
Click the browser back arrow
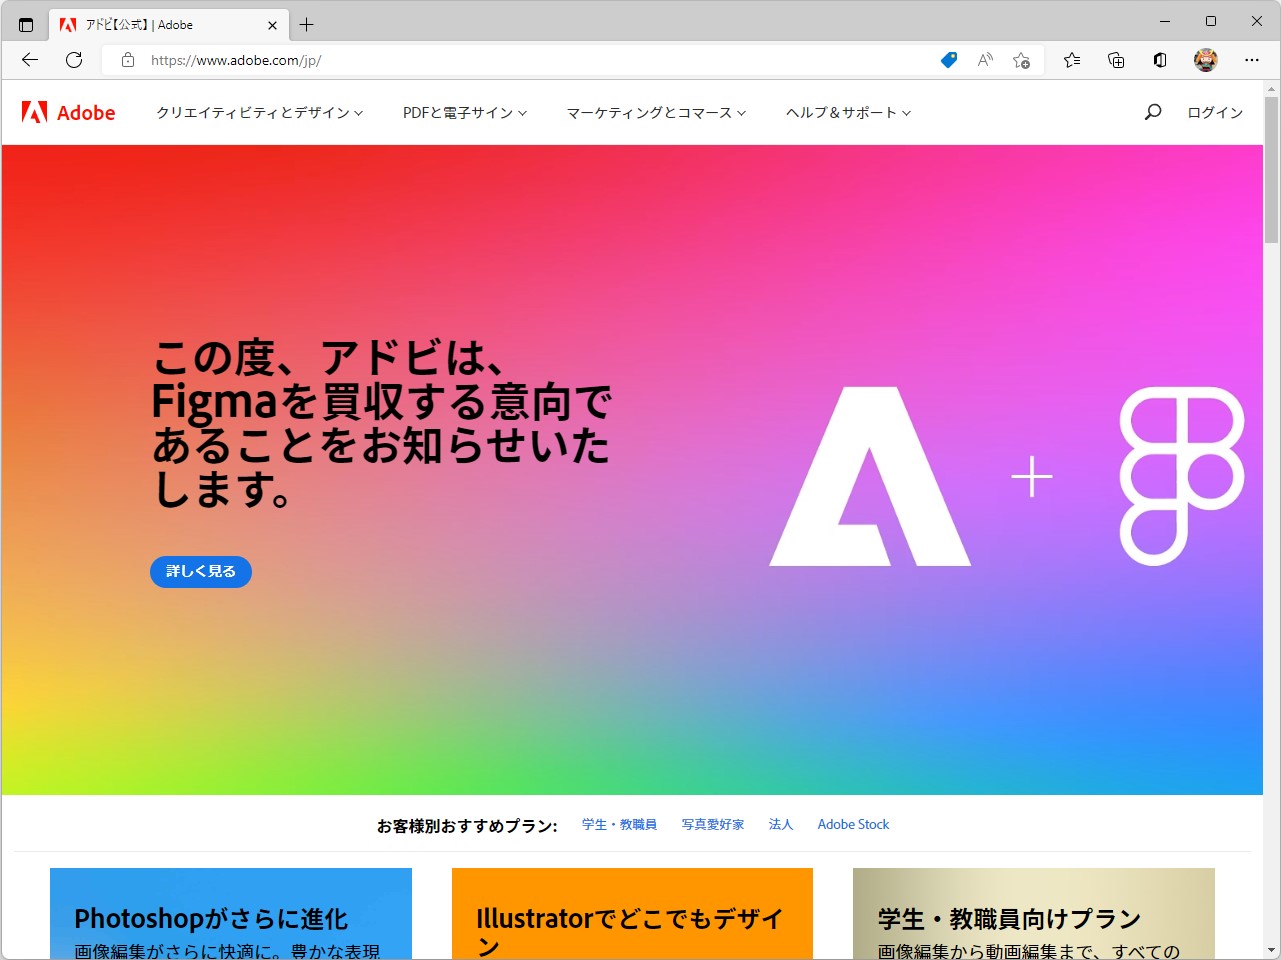pos(29,60)
